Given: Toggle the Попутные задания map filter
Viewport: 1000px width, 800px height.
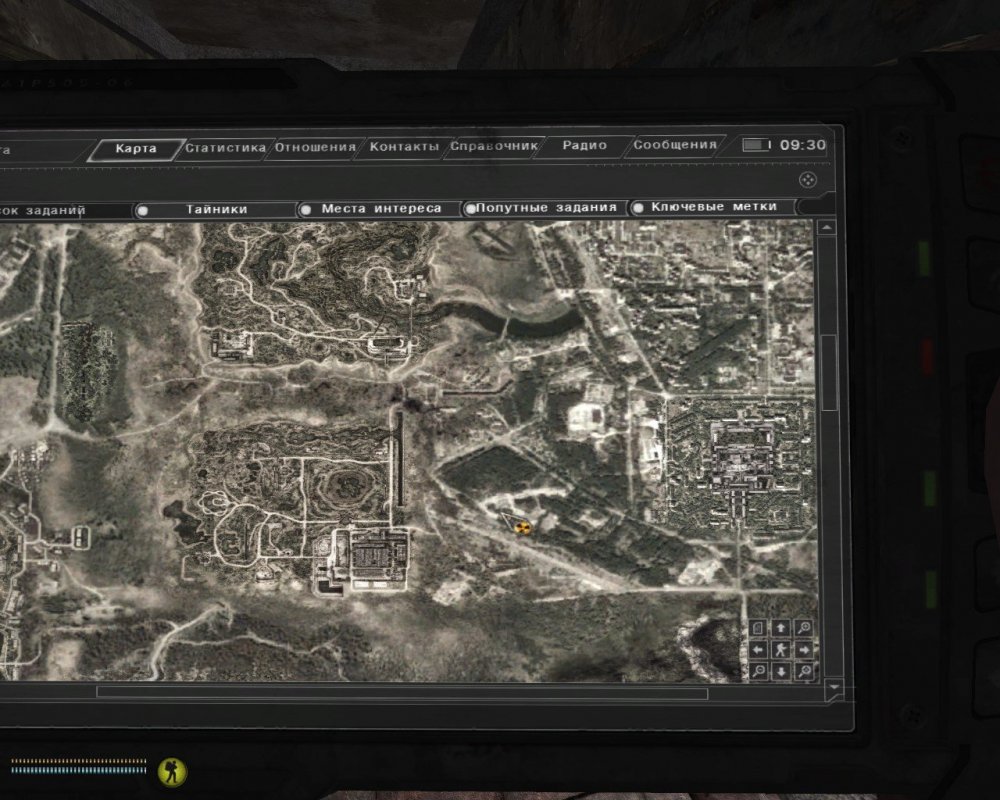Looking at the screenshot, I should tap(545, 207).
